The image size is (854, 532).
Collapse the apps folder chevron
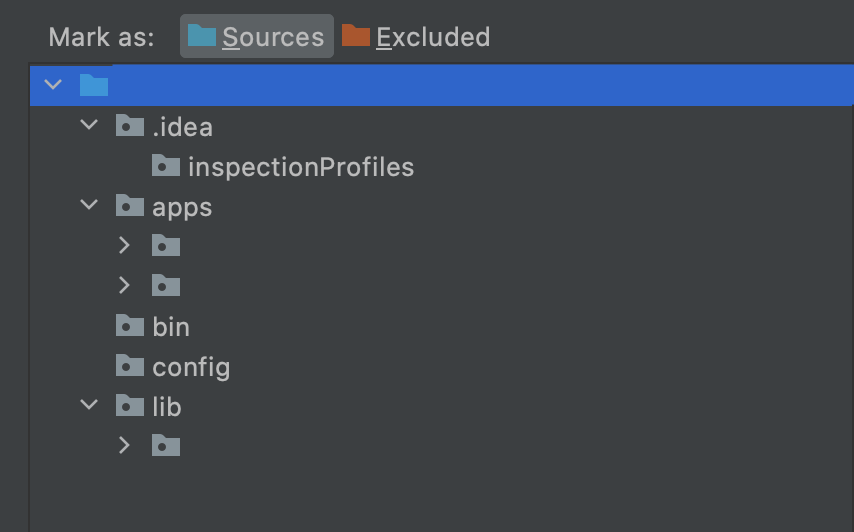click(90, 206)
